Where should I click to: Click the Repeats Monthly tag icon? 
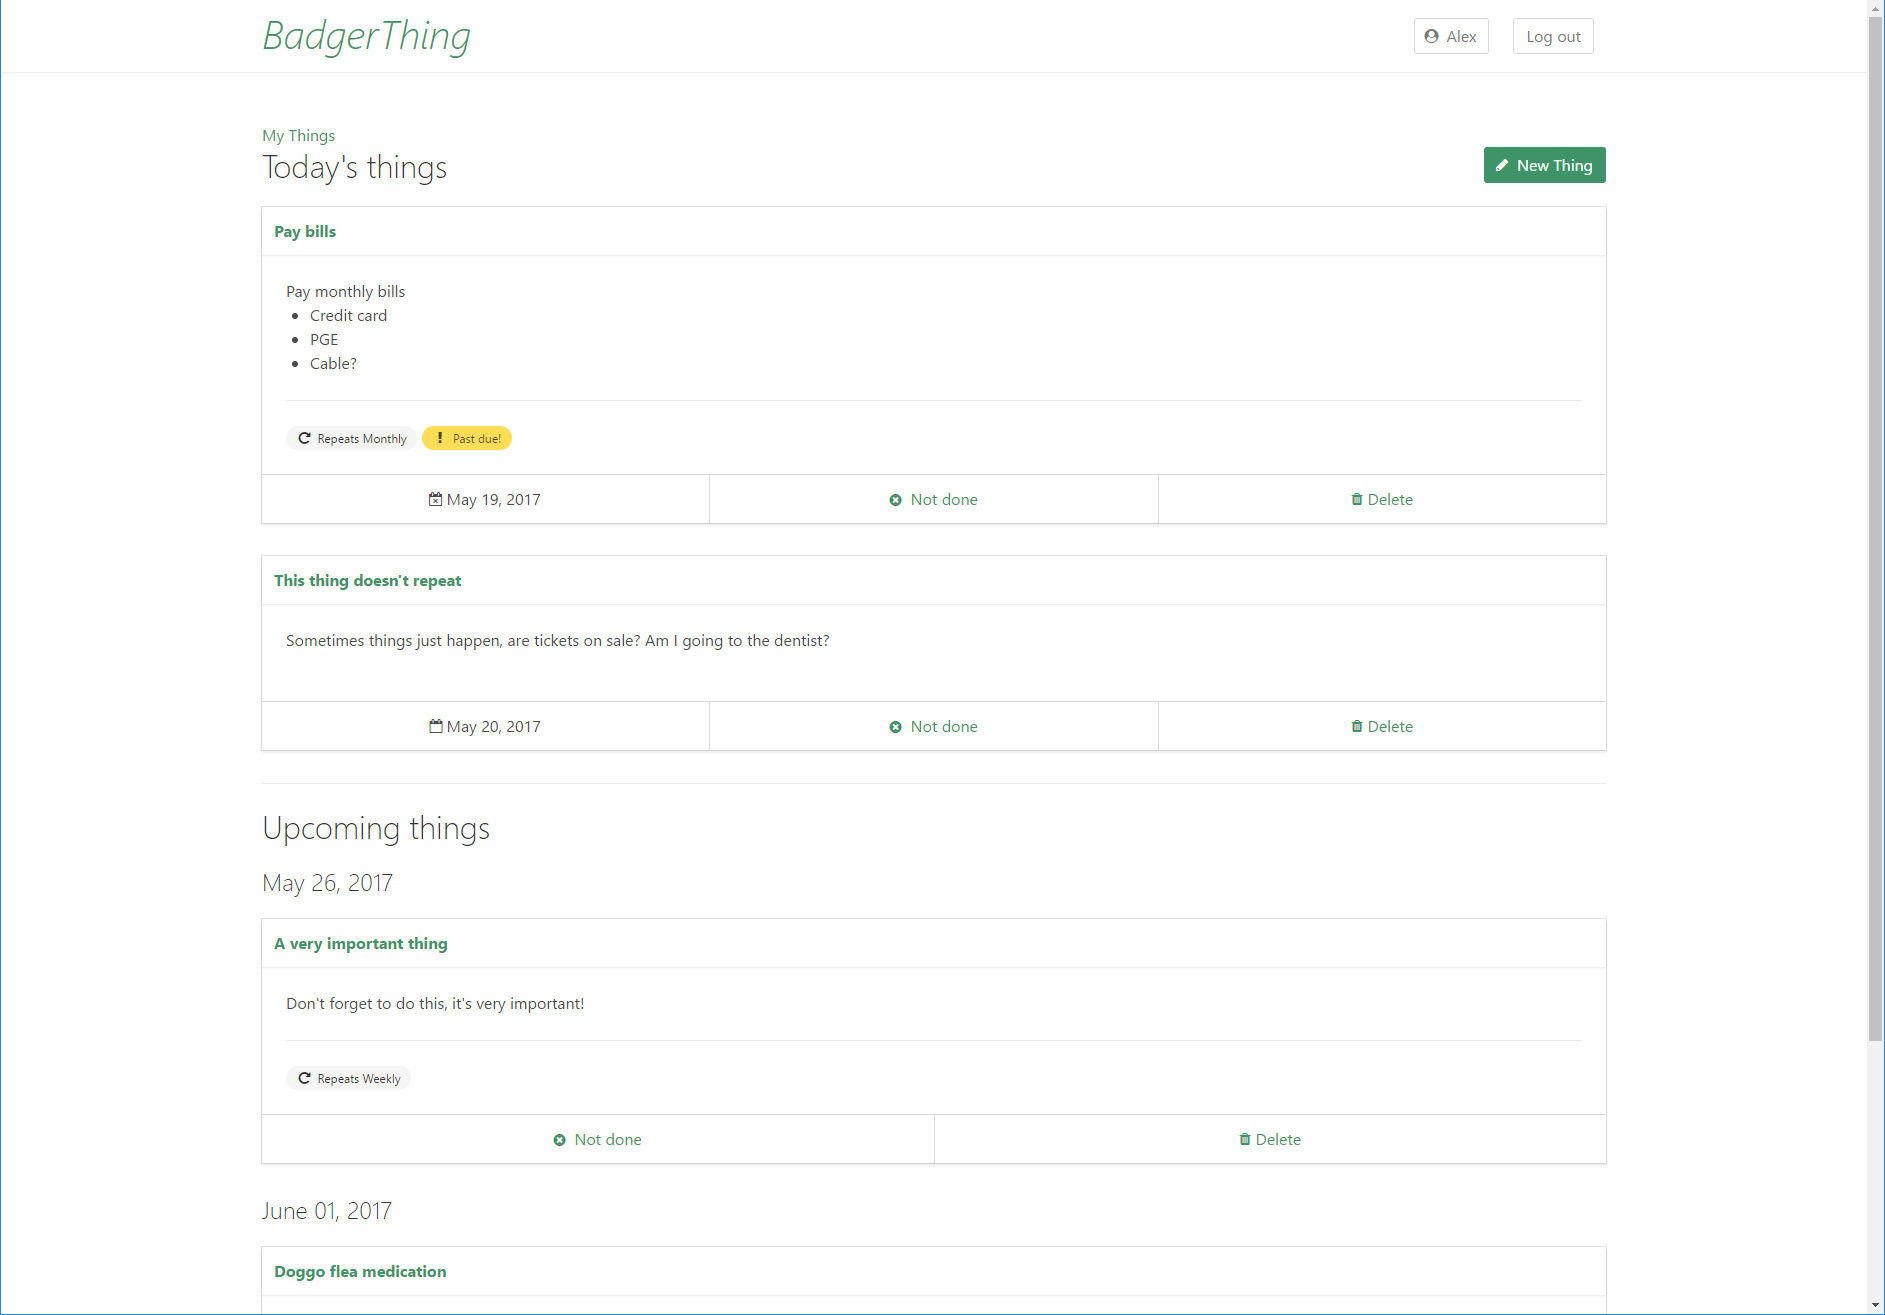click(x=304, y=438)
